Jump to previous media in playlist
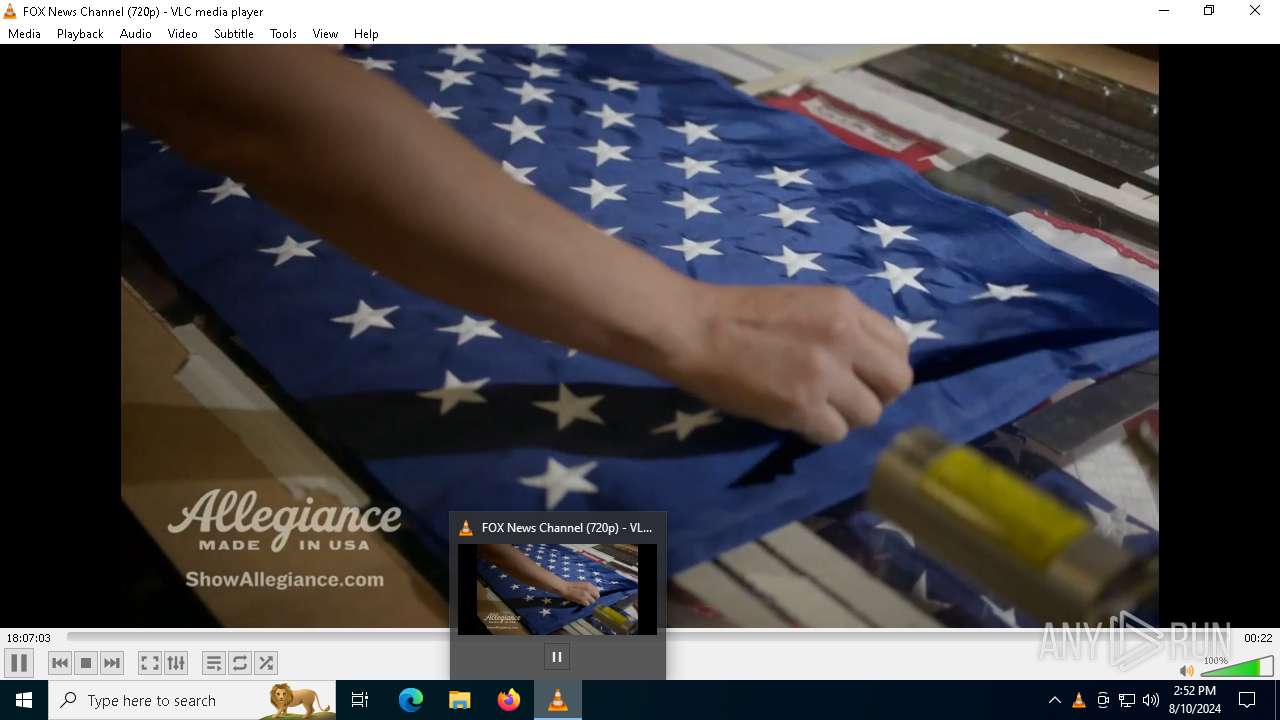The width and height of the screenshot is (1280, 720). 60,663
